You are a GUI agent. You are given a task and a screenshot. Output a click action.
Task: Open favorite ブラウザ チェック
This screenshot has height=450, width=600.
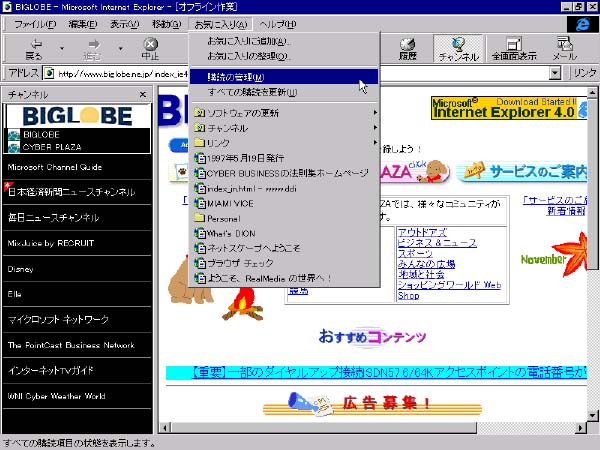pos(284,263)
